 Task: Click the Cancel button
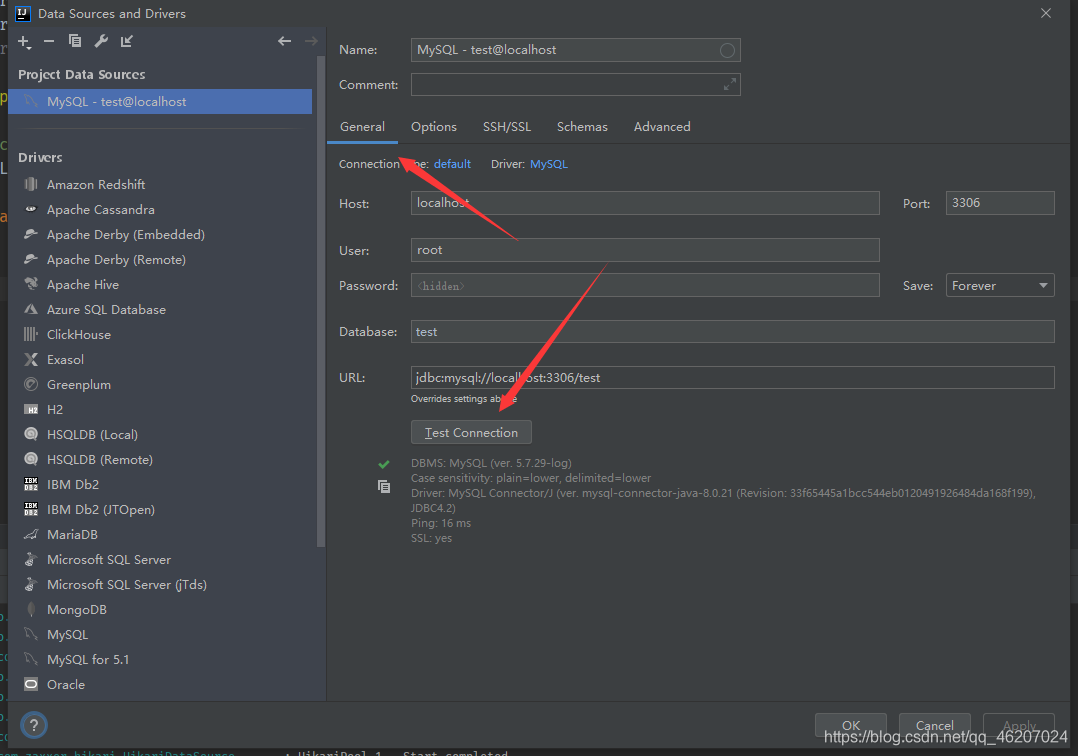pos(934,725)
